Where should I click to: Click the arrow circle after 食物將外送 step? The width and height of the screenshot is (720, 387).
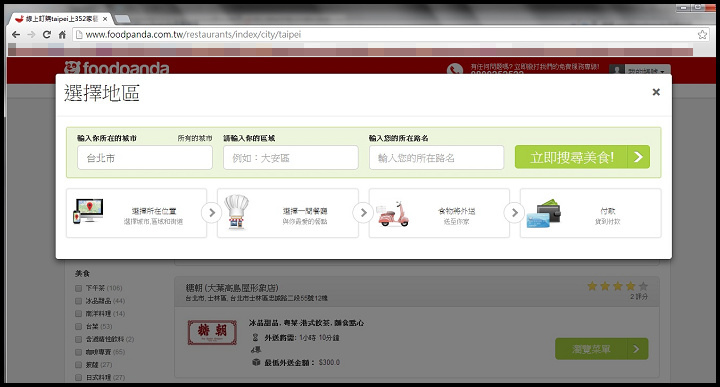click(x=514, y=213)
